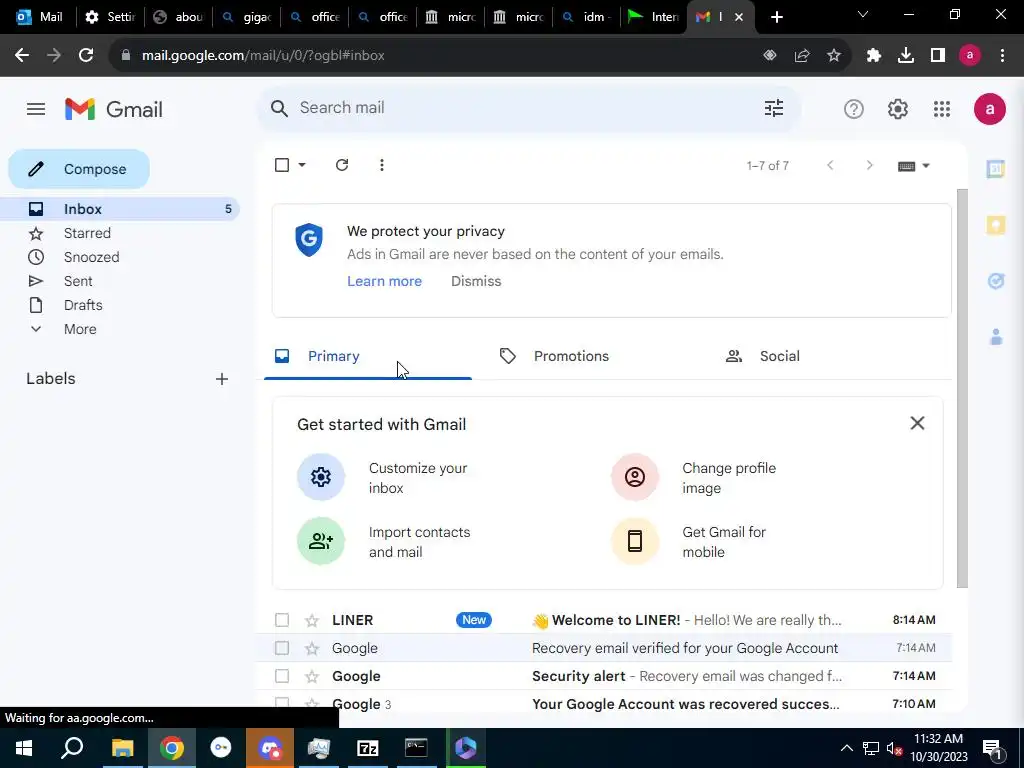Open Chrome three-dot menu

pos(1002,56)
